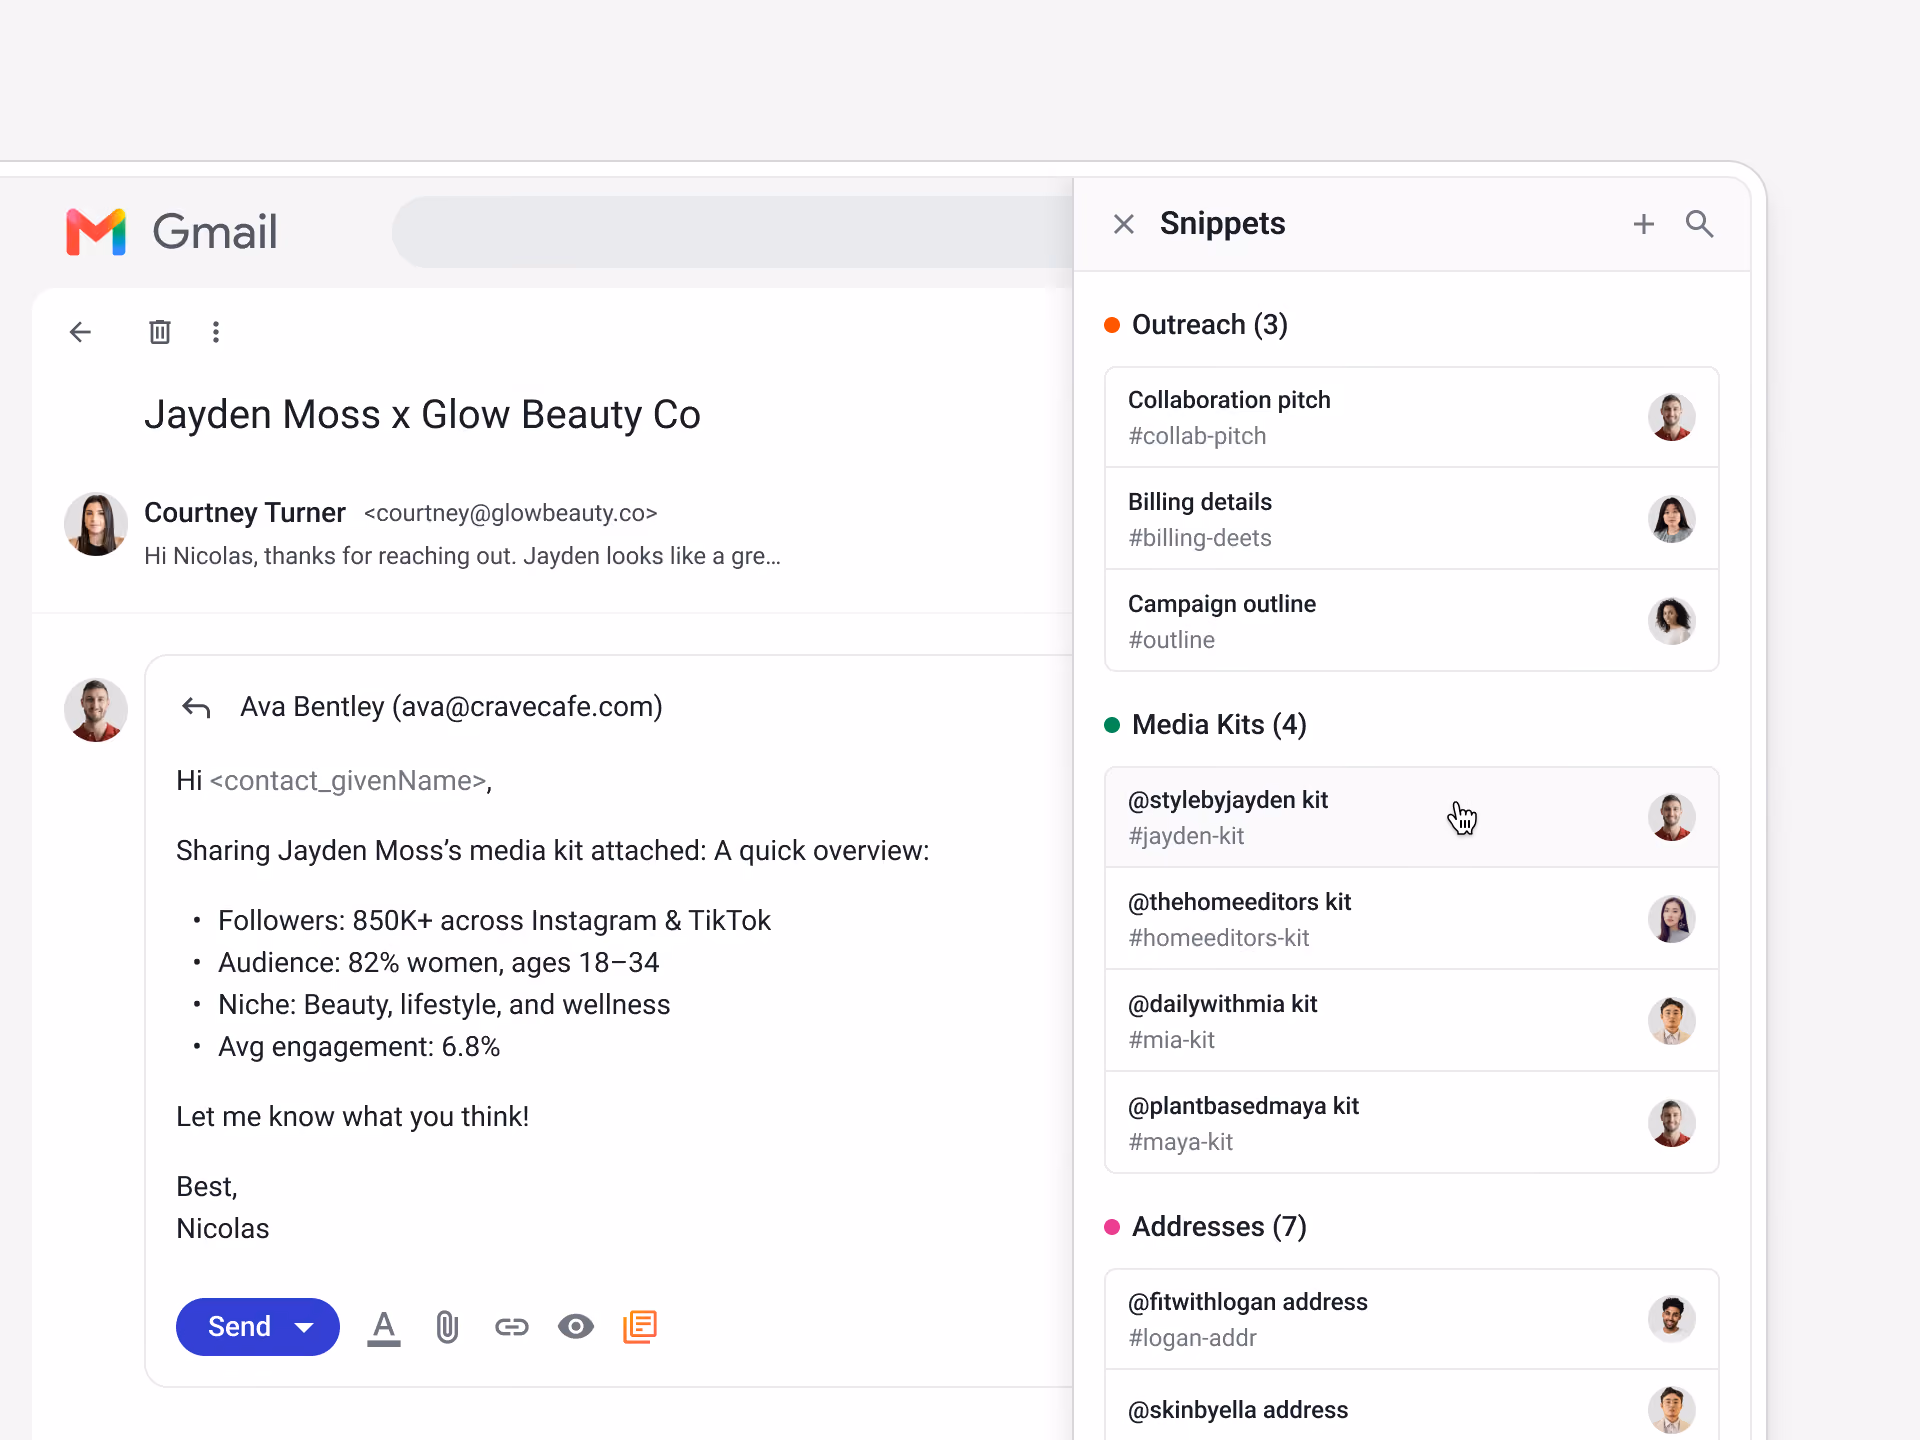Screen dimensions: 1920x1440
Task: Go back using the arrow icon
Action: pos(80,332)
